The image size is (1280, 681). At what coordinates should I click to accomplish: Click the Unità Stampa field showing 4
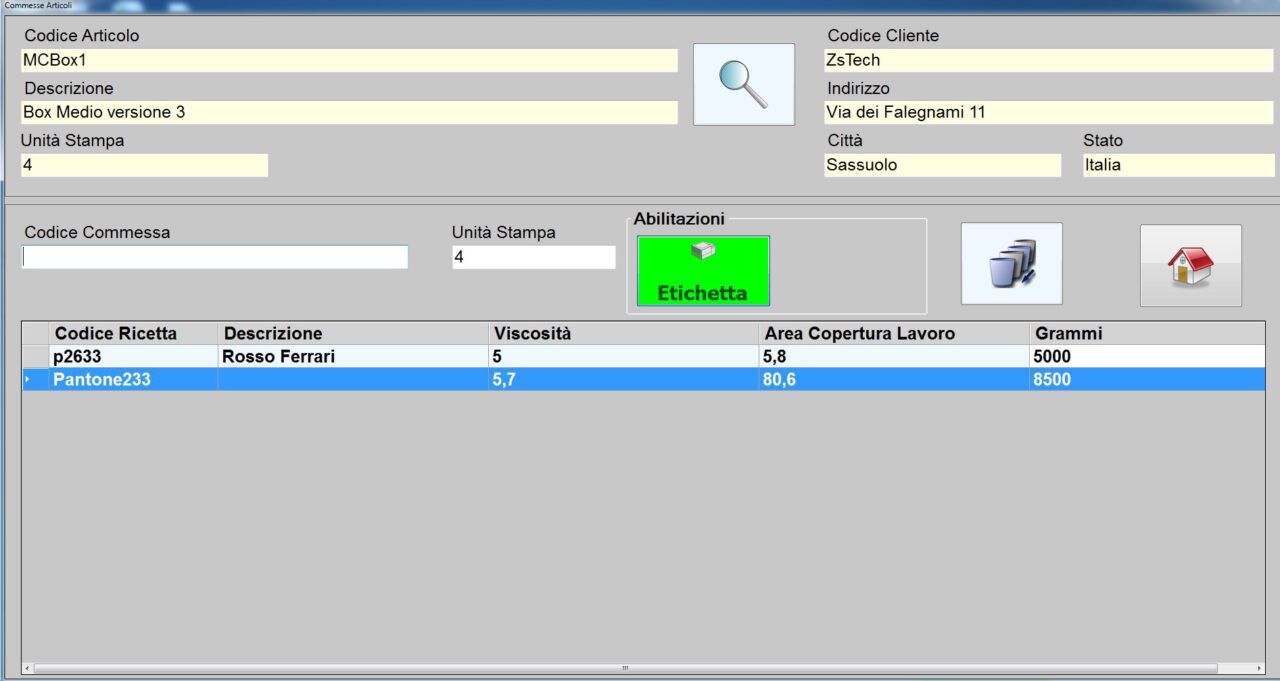(533, 257)
